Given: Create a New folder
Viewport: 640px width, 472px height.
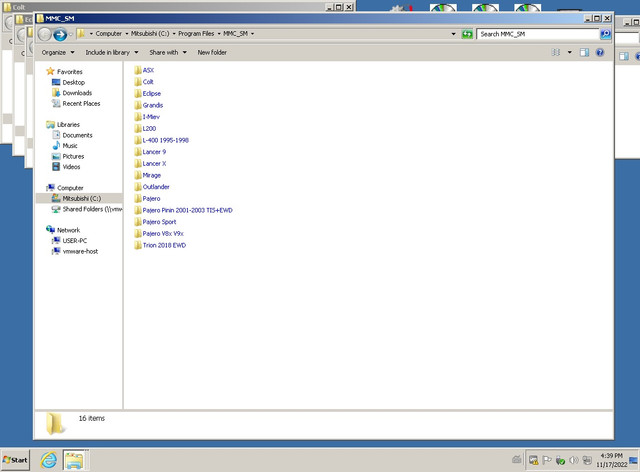Looking at the screenshot, I should 212,52.
